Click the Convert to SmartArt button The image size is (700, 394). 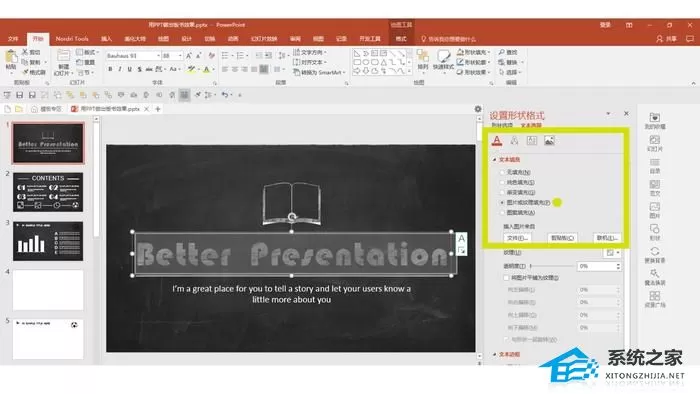pos(318,72)
